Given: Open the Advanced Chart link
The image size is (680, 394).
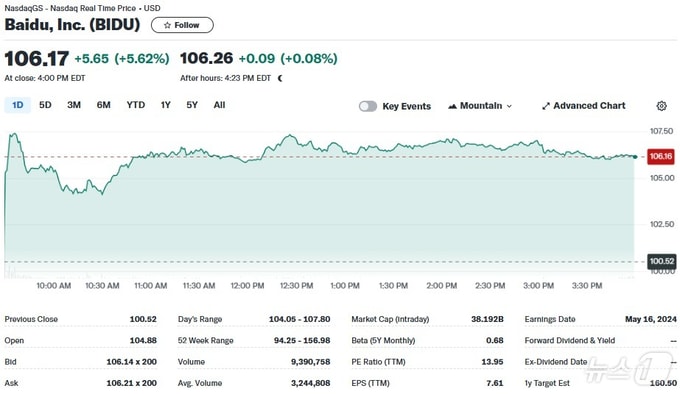Looking at the screenshot, I should click(584, 106).
